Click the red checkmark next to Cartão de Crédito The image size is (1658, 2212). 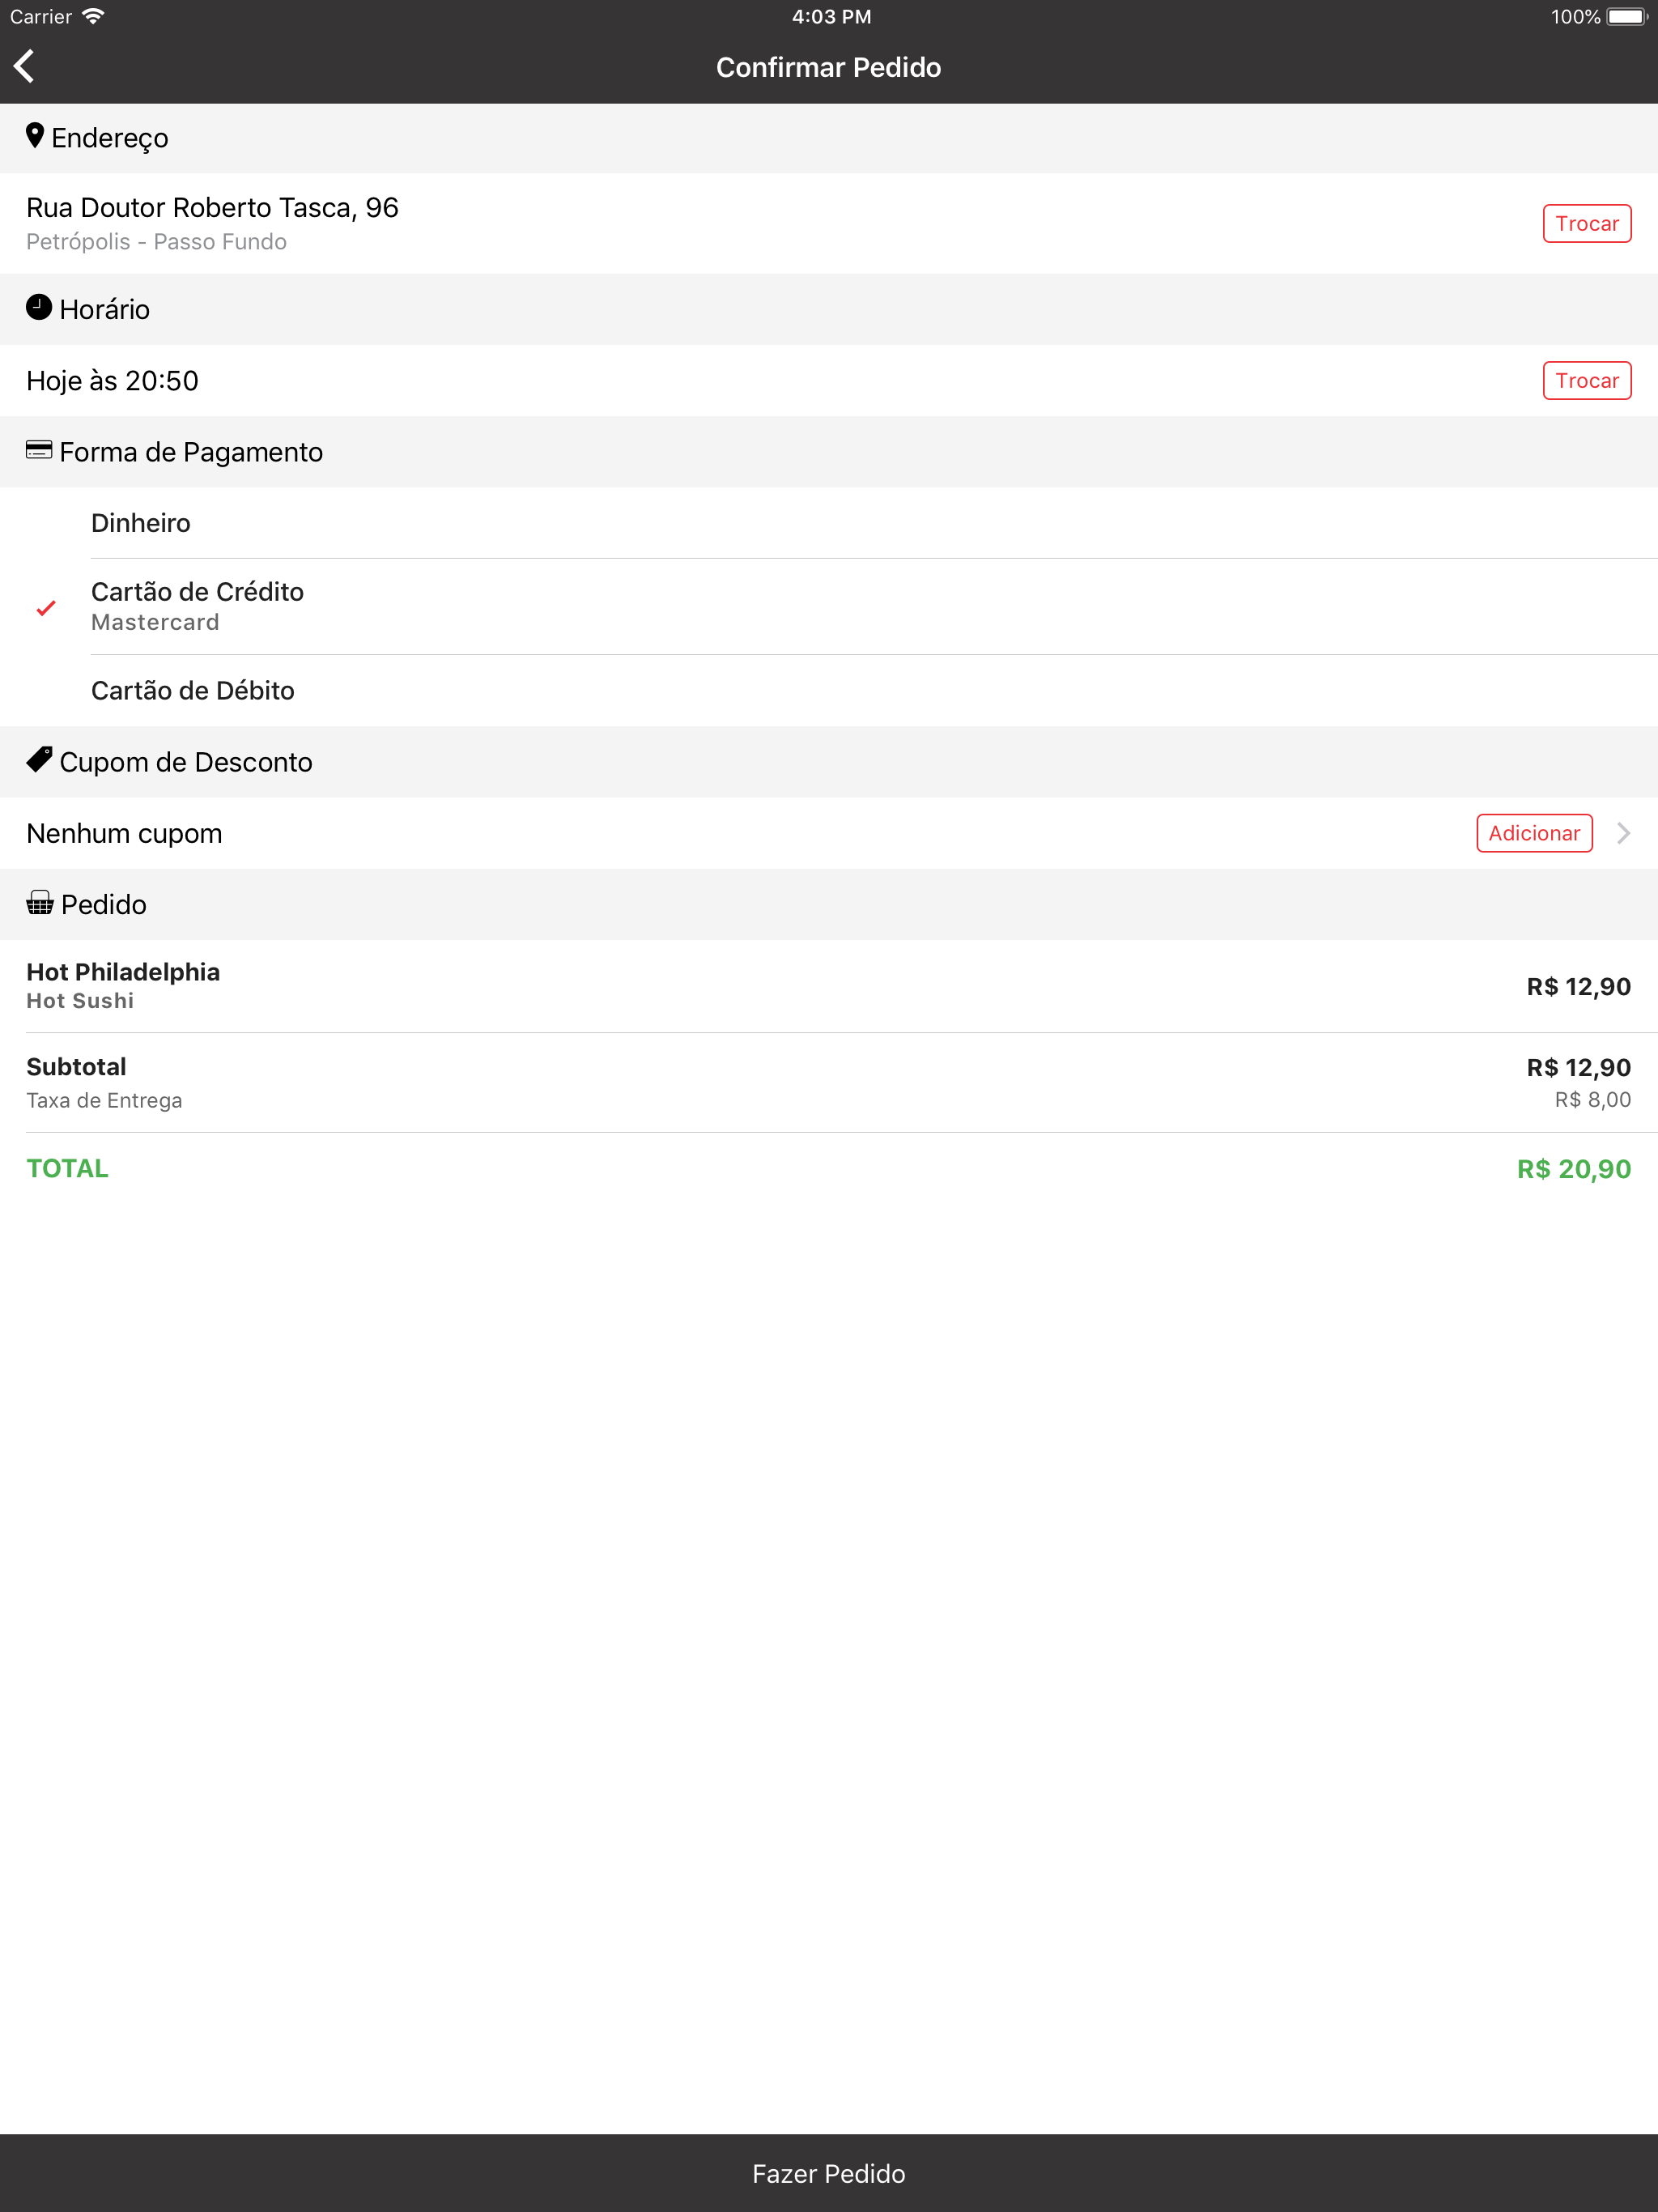click(x=46, y=608)
